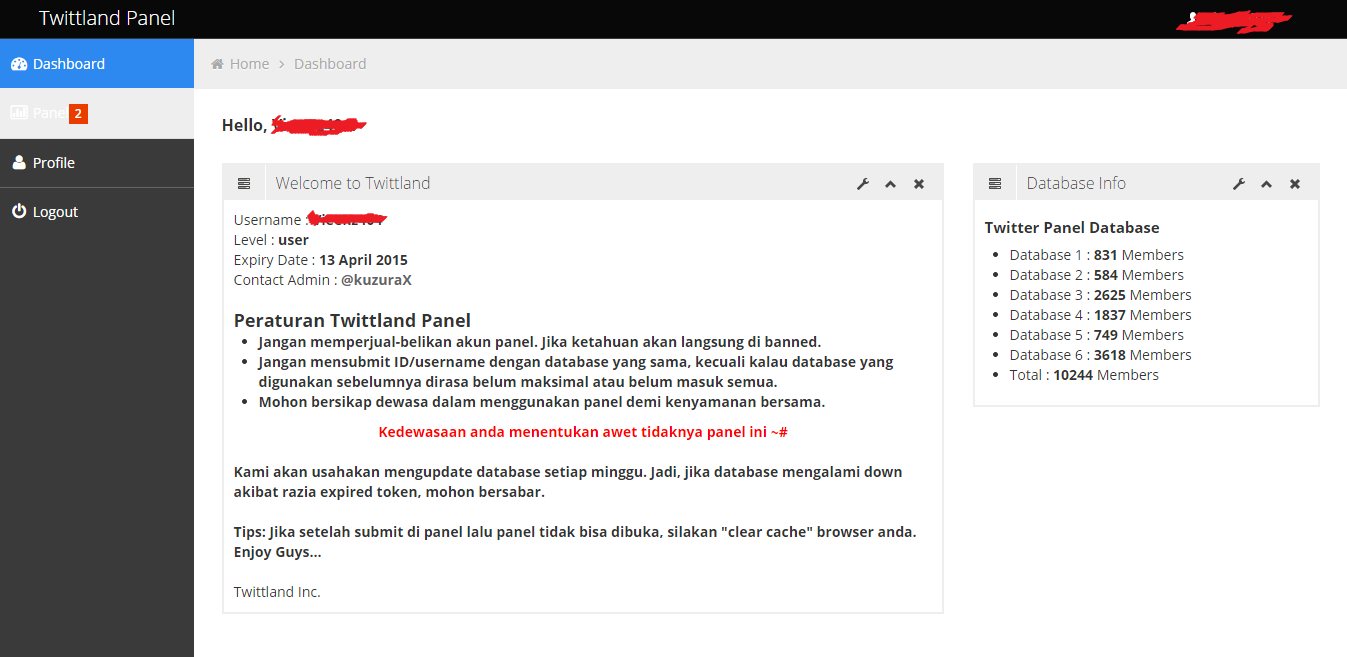Open the wrench settings icon on Welcome box
This screenshot has width=1347, height=657.
[862, 183]
